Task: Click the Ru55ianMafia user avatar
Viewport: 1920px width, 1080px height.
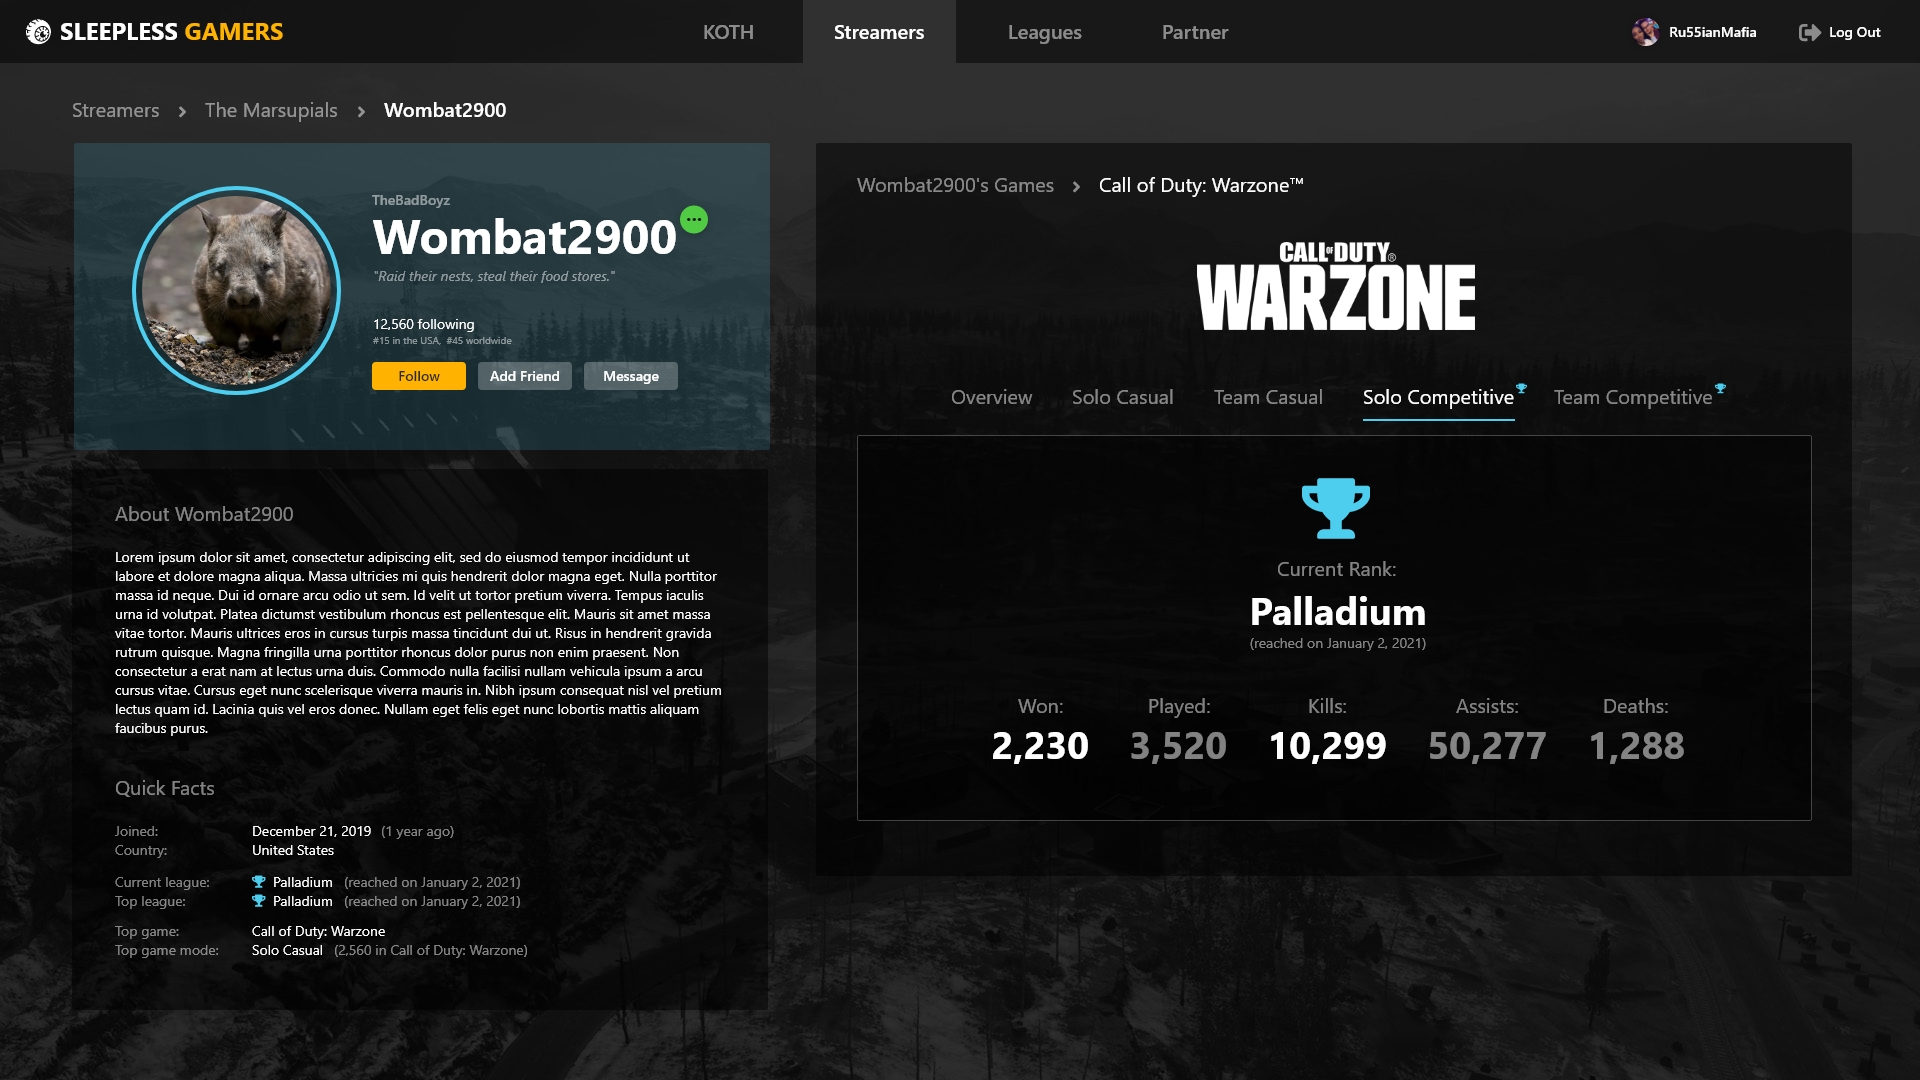Action: [1645, 32]
